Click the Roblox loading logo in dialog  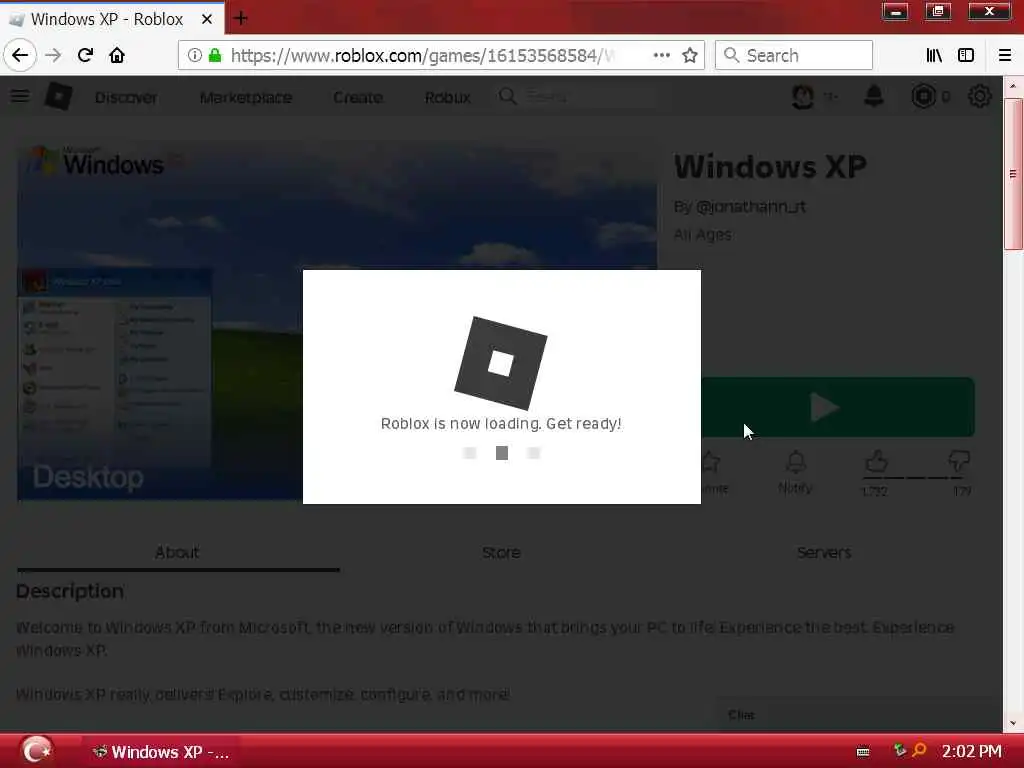501,363
